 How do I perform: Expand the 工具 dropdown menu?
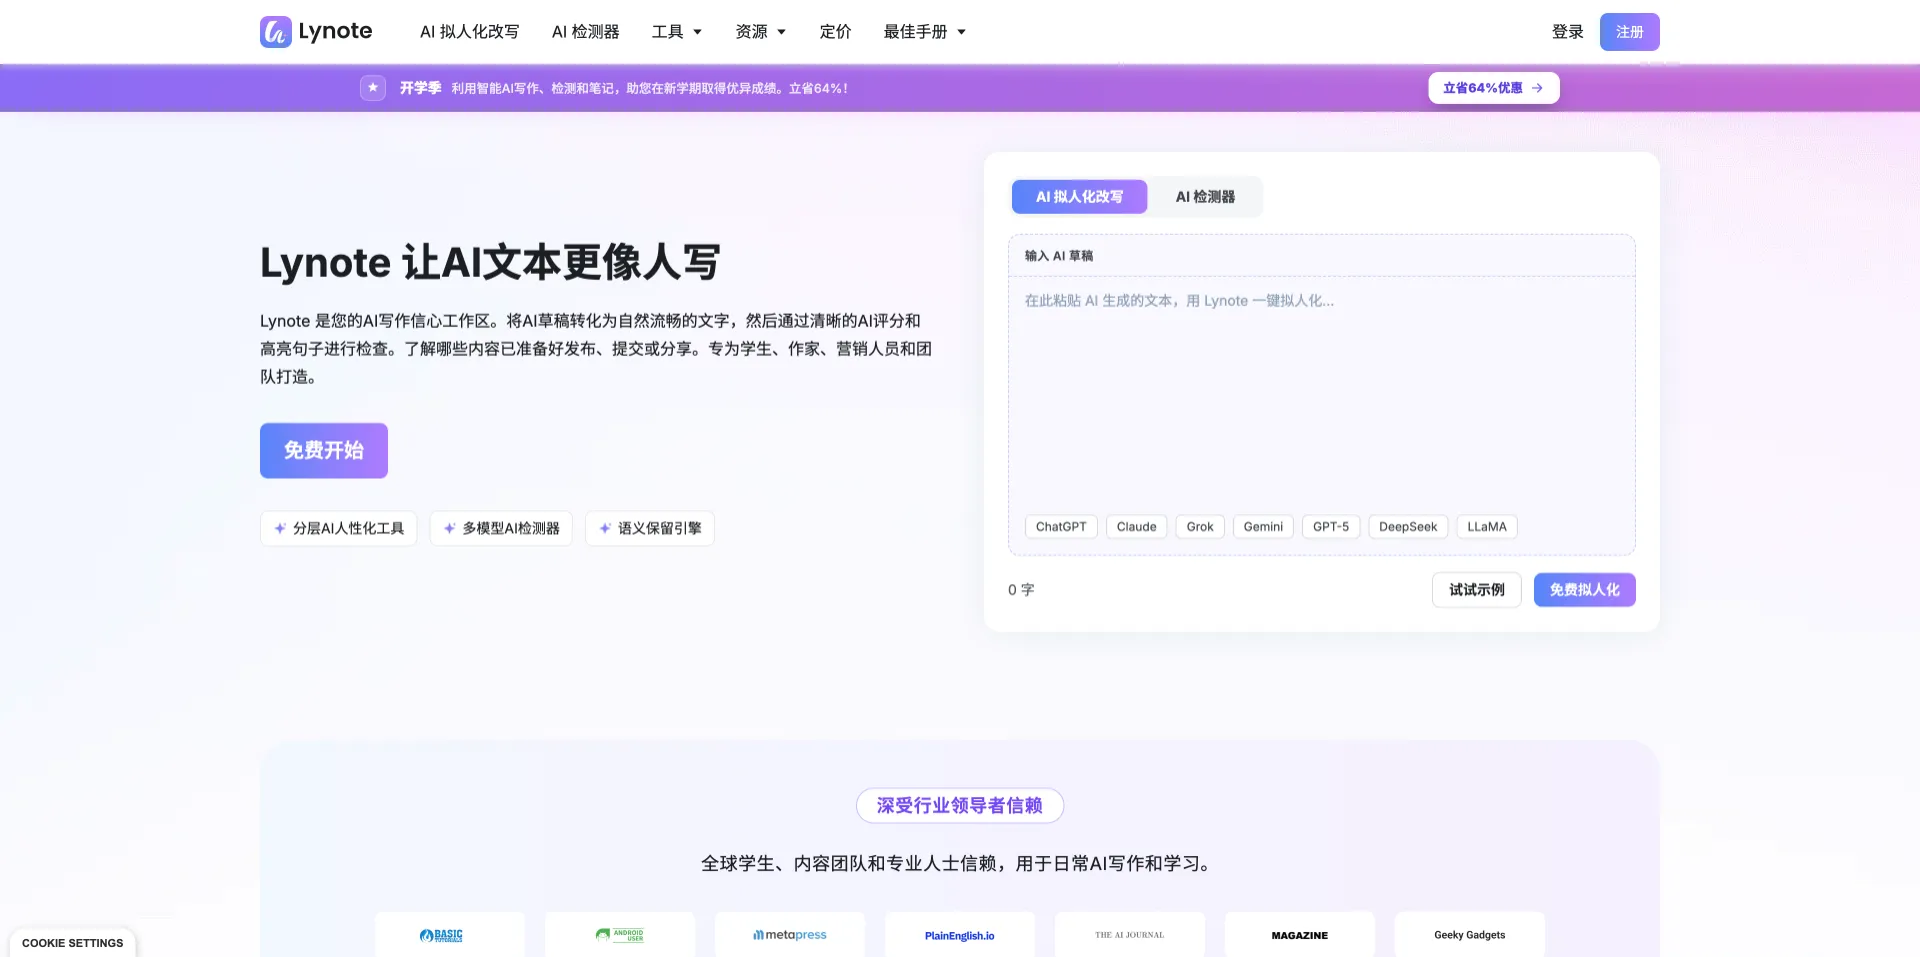coord(677,32)
